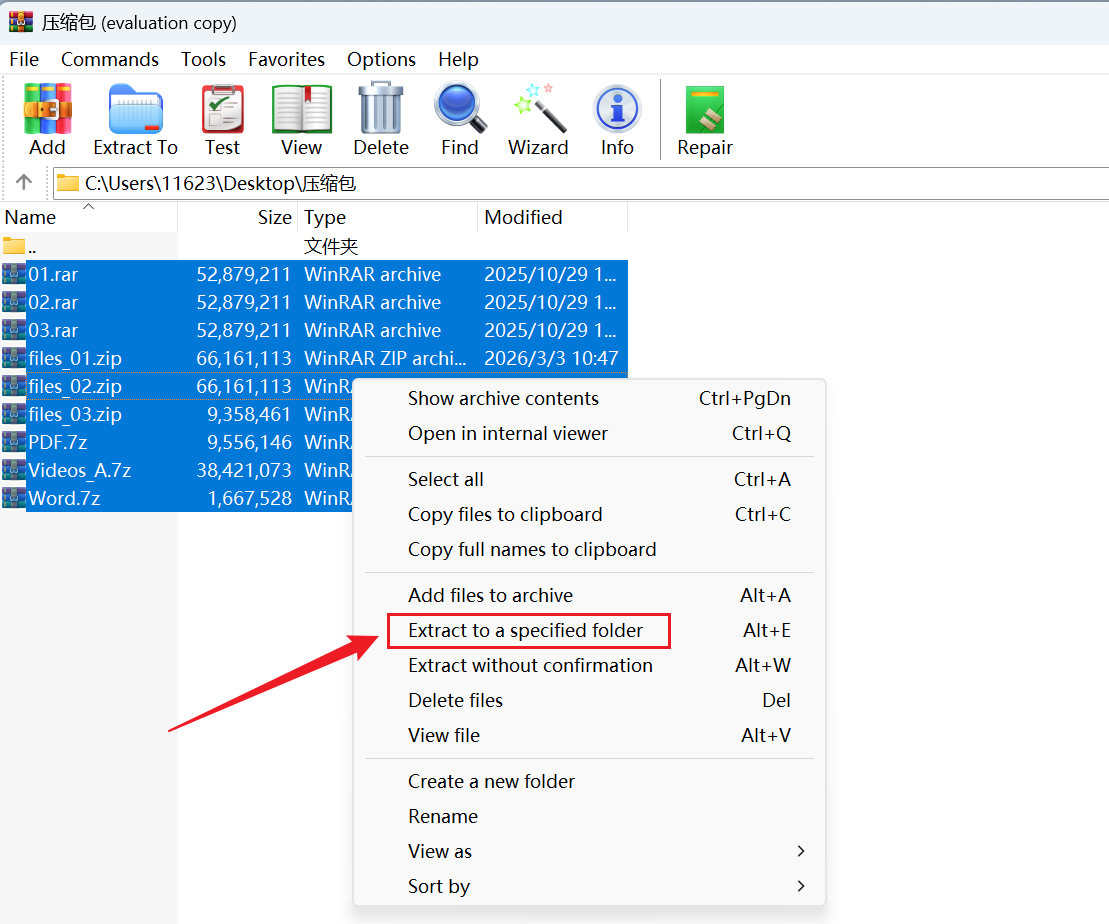
Task: Open the Favorites menu
Action: pos(286,59)
